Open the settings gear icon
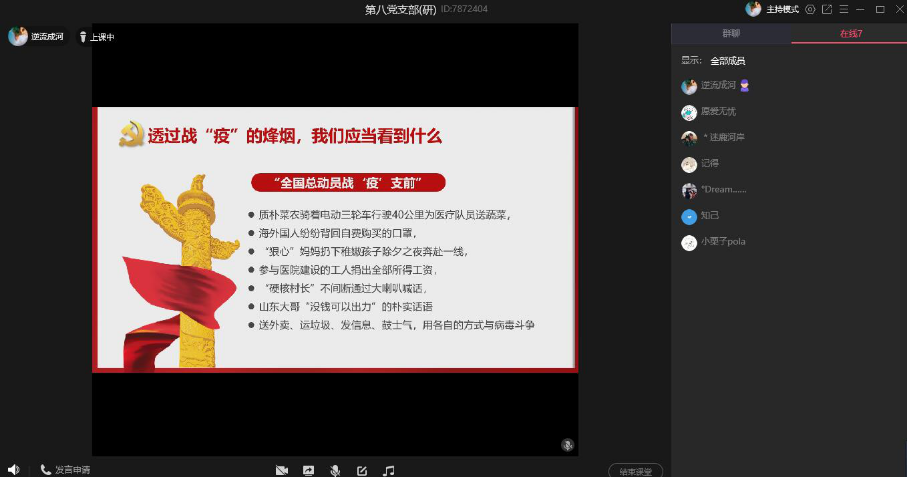Image resolution: width=907 pixels, height=477 pixels. (810, 9)
